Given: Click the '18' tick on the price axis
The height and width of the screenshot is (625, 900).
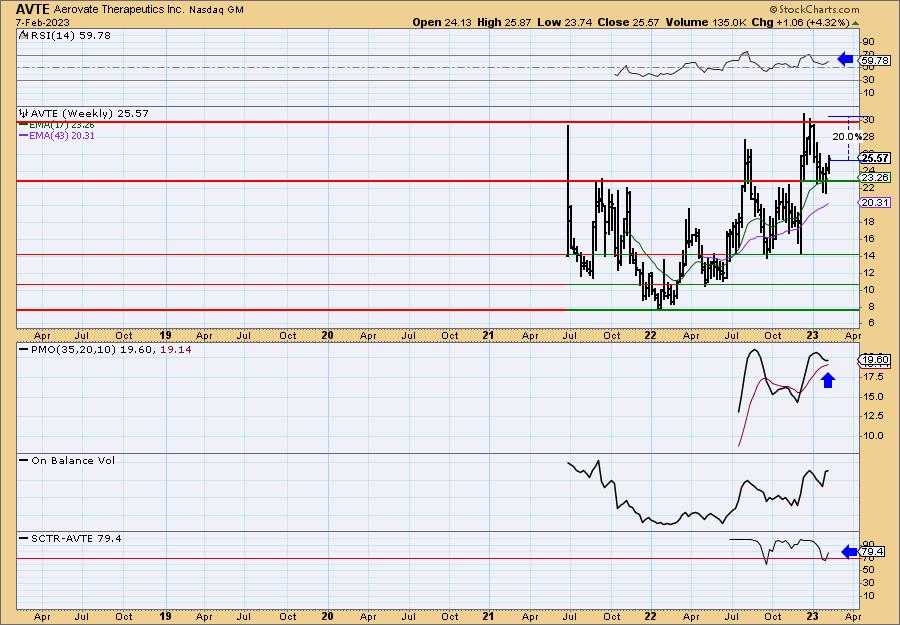Looking at the screenshot, I should pos(868,222).
